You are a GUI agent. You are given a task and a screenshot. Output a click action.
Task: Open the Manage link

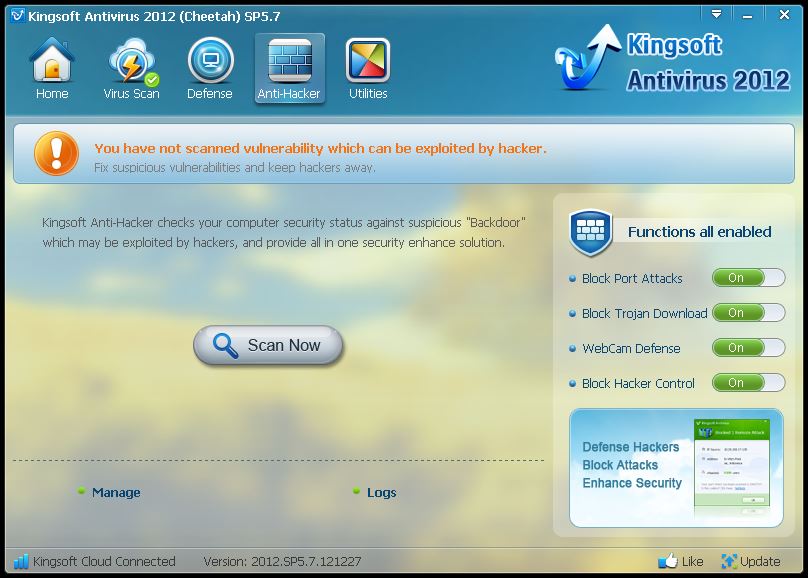(116, 492)
